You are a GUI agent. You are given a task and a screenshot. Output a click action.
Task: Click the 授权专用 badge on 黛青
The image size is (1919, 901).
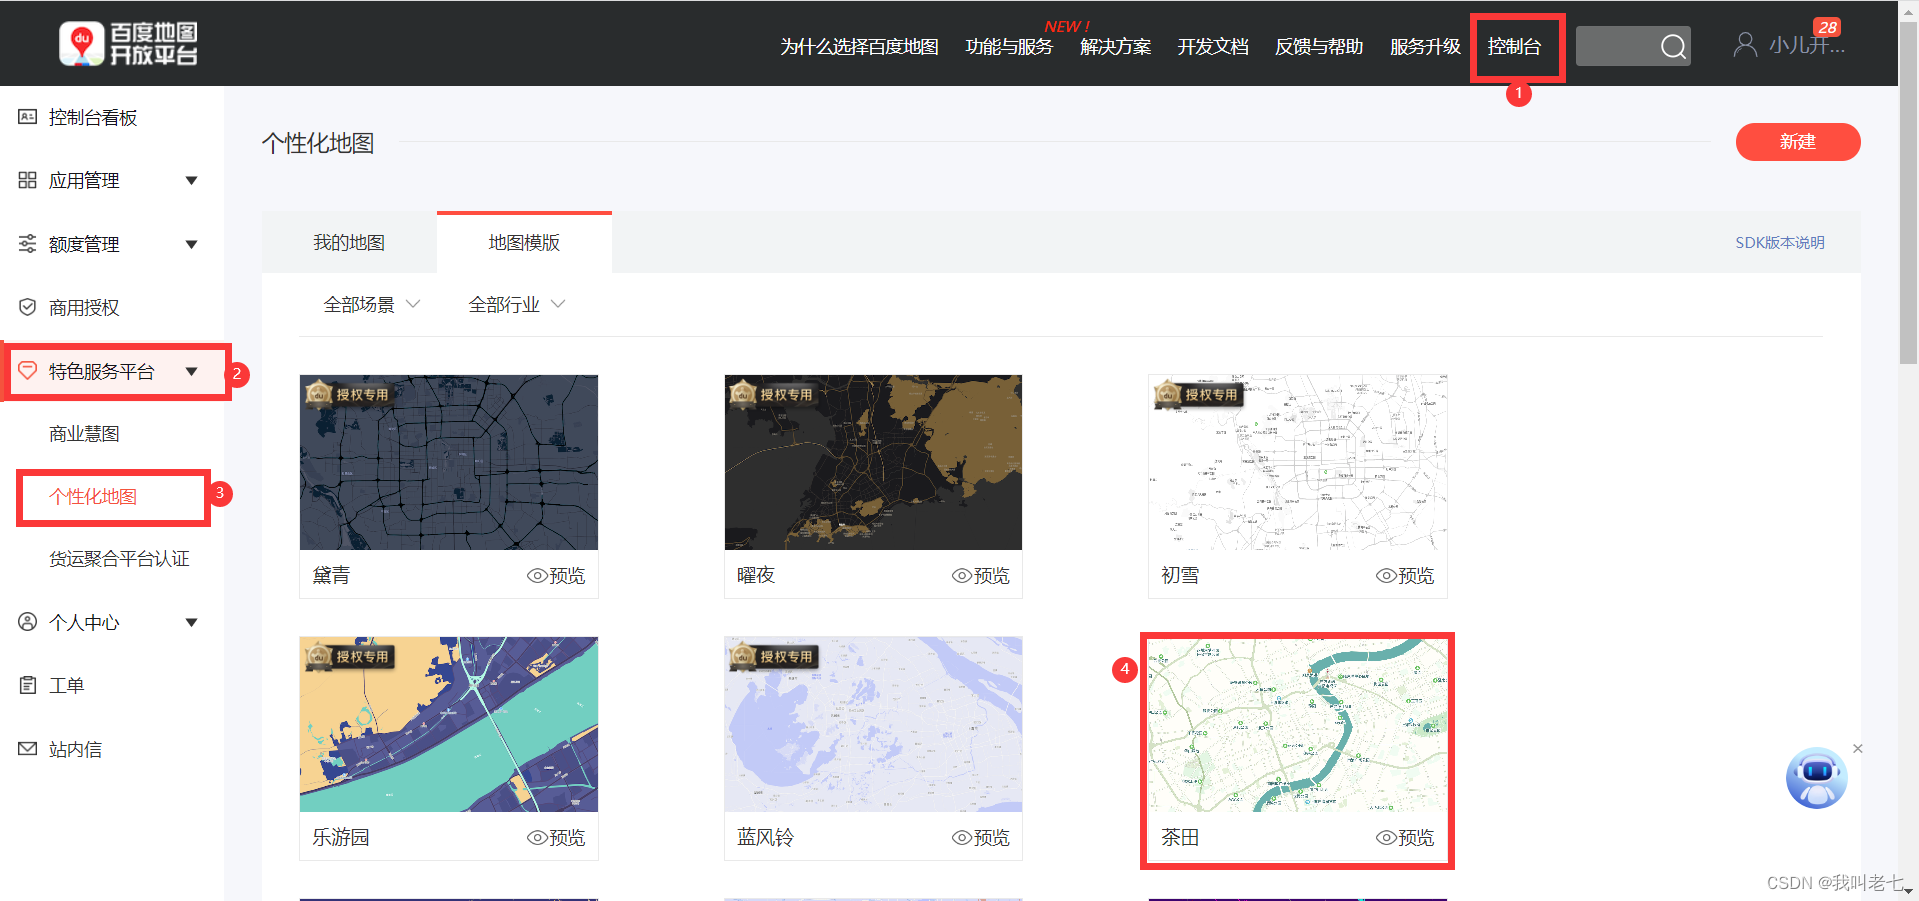(348, 393)
